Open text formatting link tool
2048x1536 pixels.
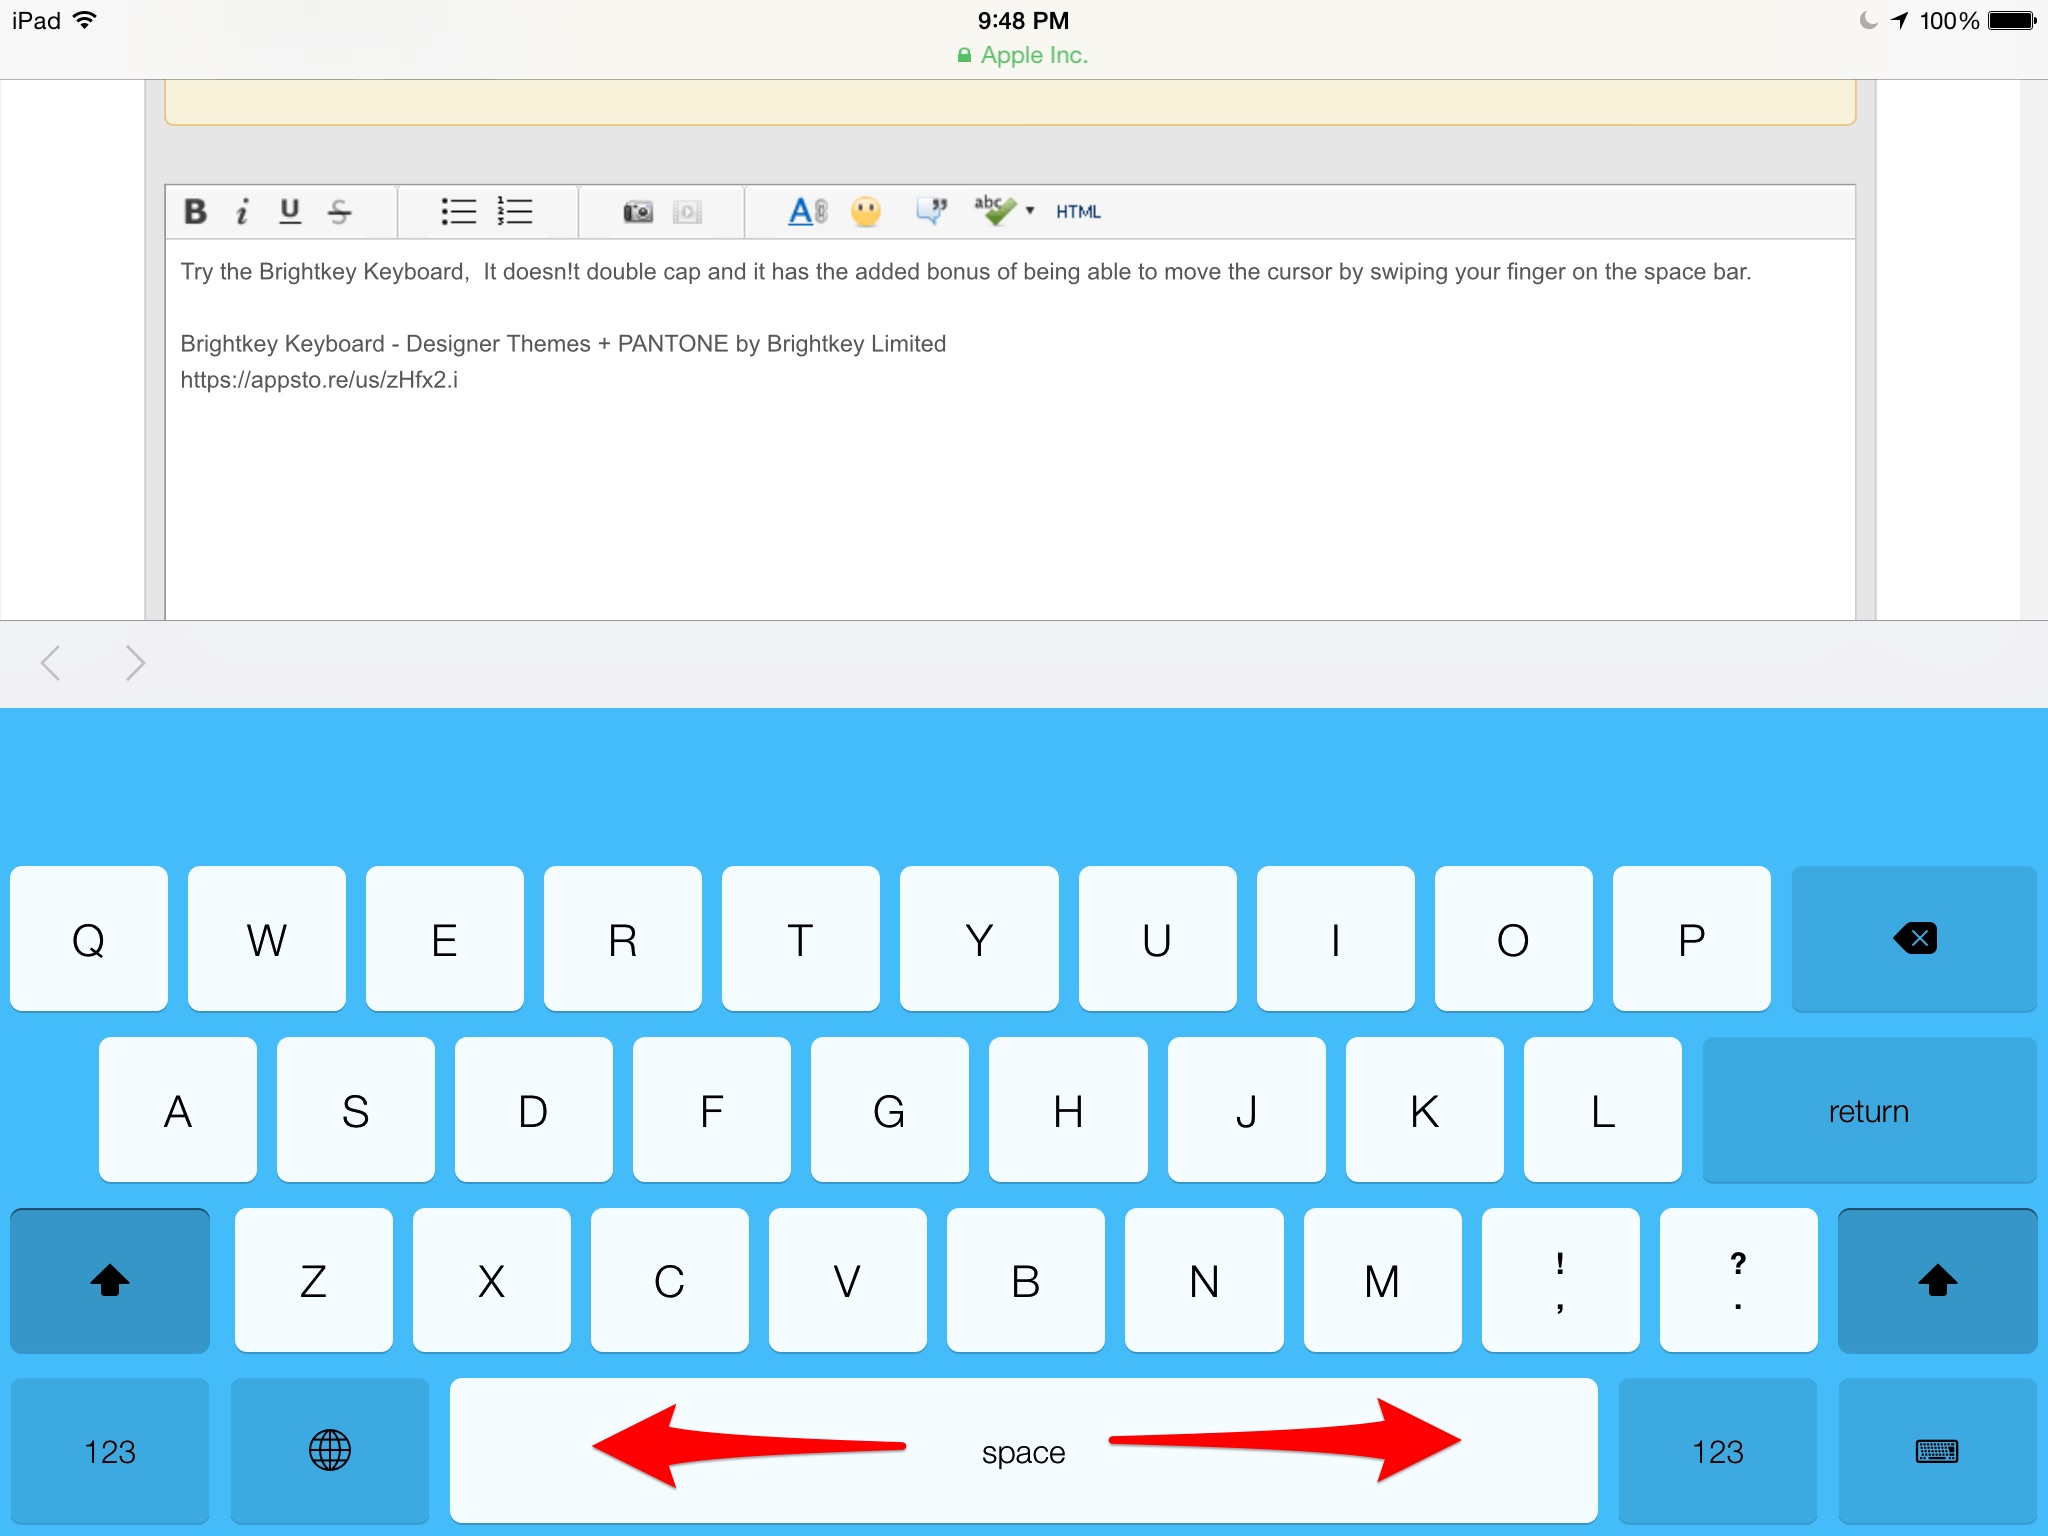click(807, 211)
